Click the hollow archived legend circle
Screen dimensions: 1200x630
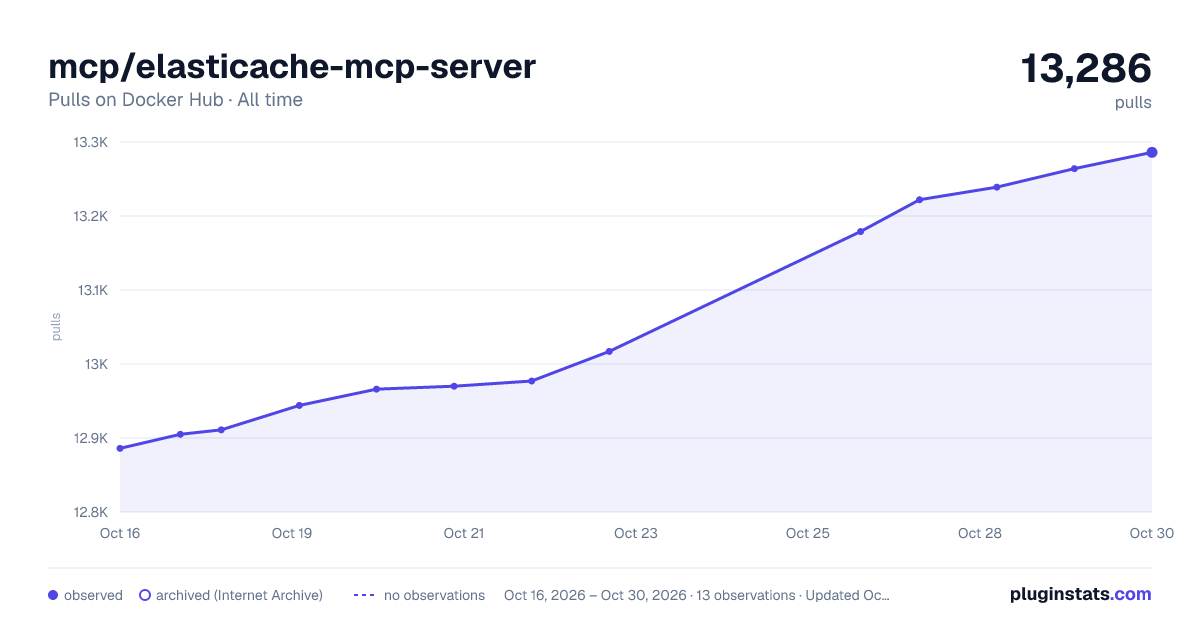pos(144,595)
